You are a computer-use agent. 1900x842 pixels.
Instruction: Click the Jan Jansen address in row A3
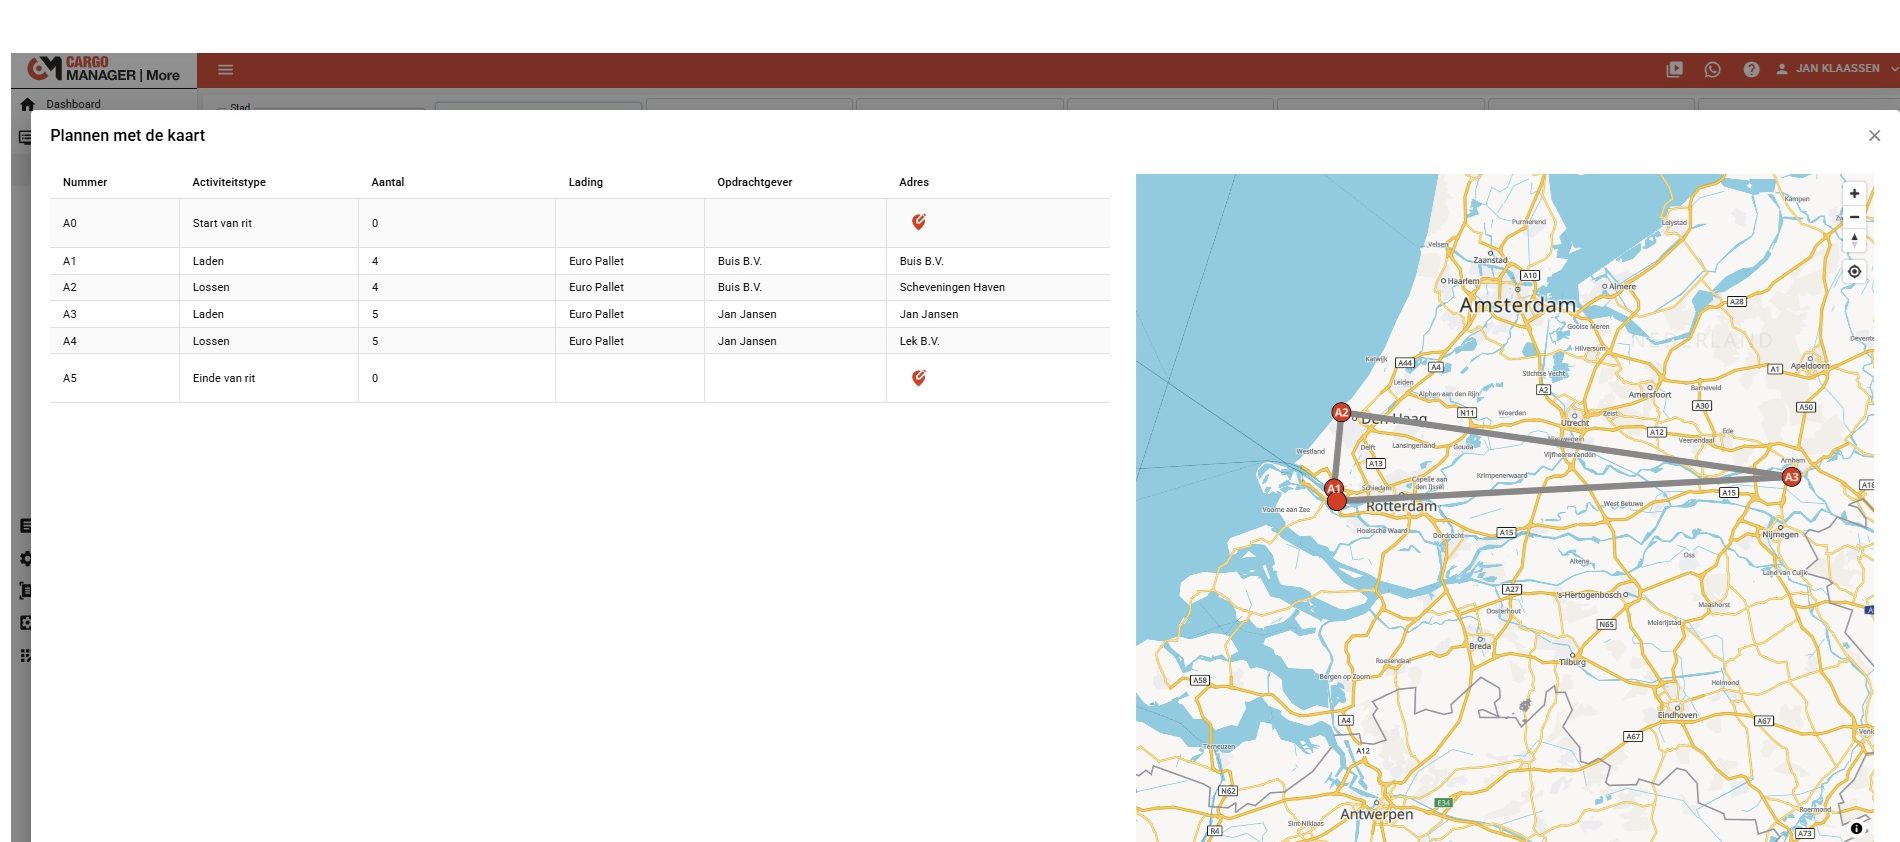click(x=929, y=314)
